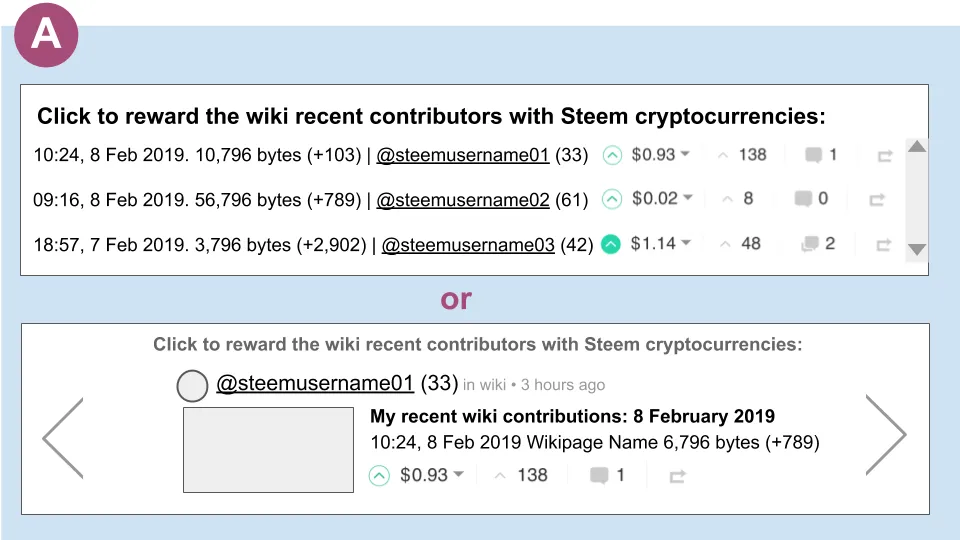This screenshot has width=960, height=540.
Task: Click scrollbar down arrow in contributors list
Action: point(917,249)
